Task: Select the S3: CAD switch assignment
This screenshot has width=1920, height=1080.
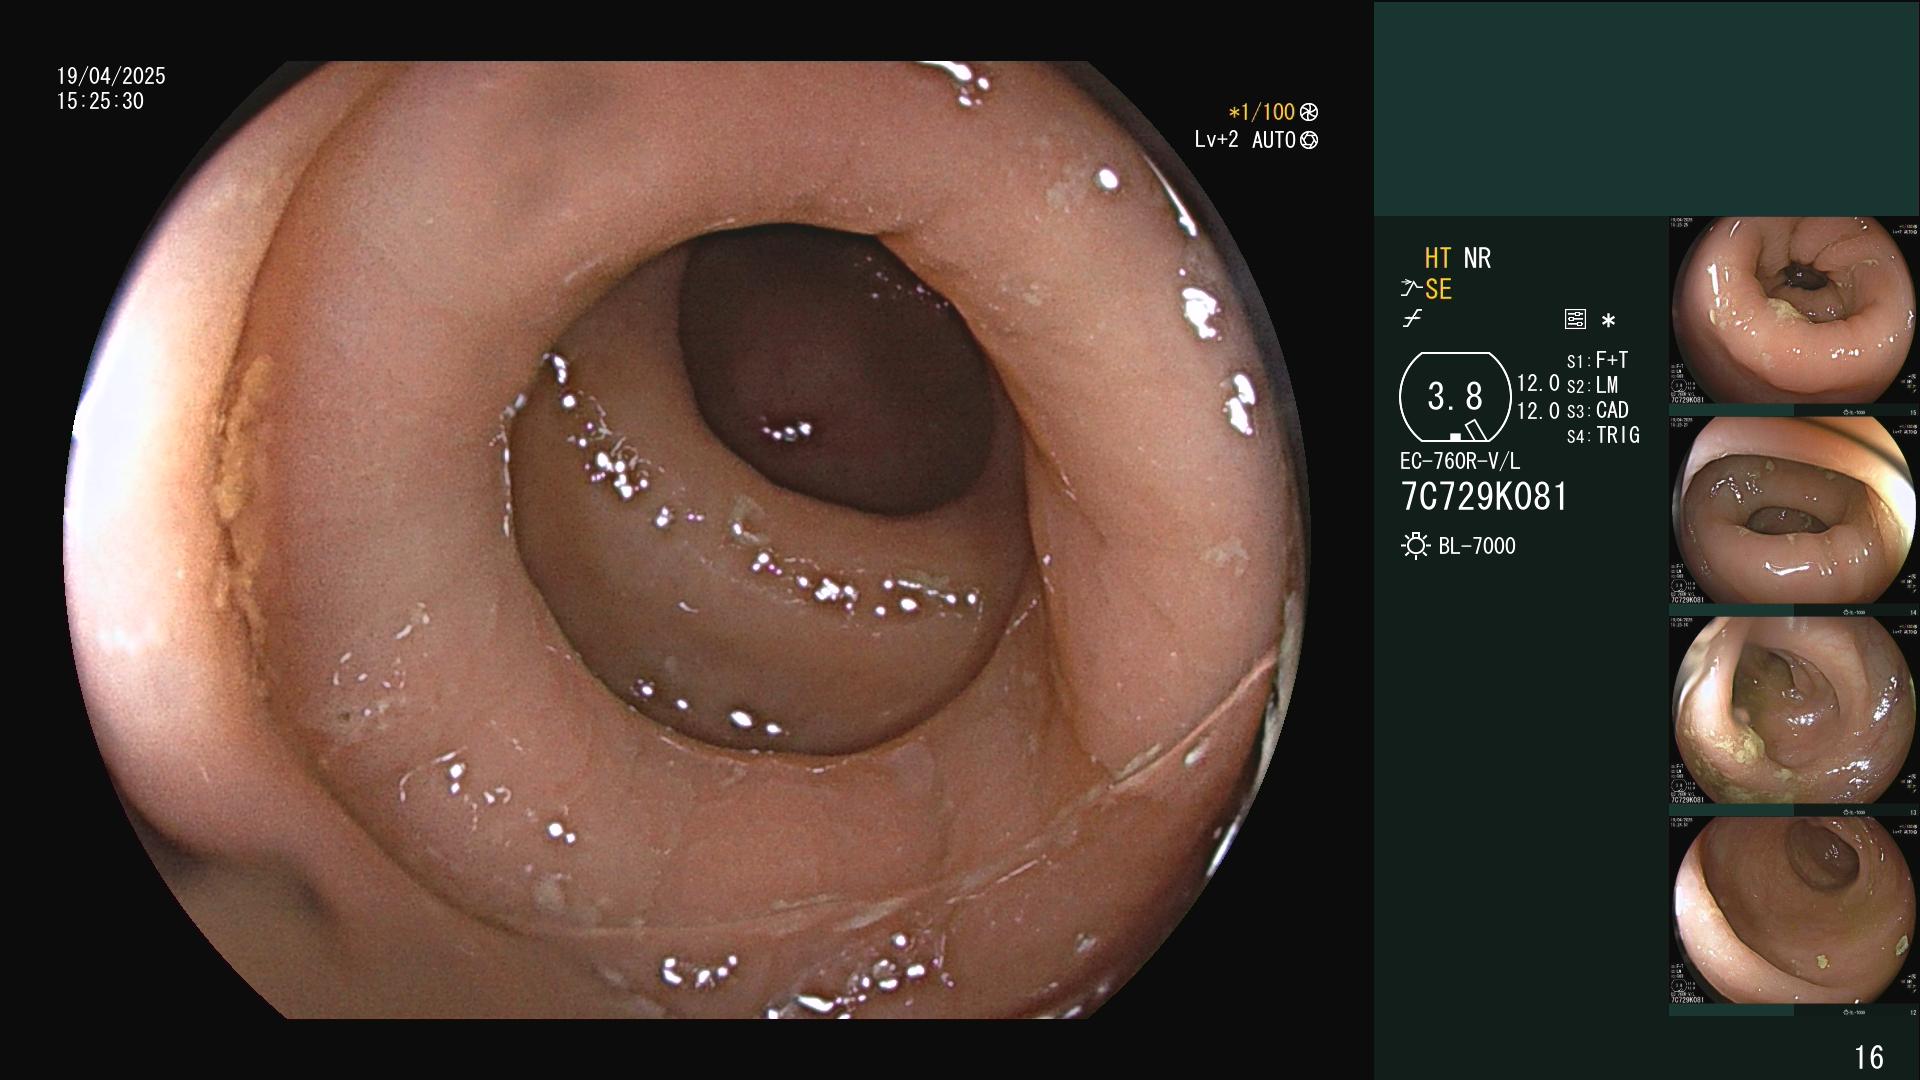Action: point(1597,410)
